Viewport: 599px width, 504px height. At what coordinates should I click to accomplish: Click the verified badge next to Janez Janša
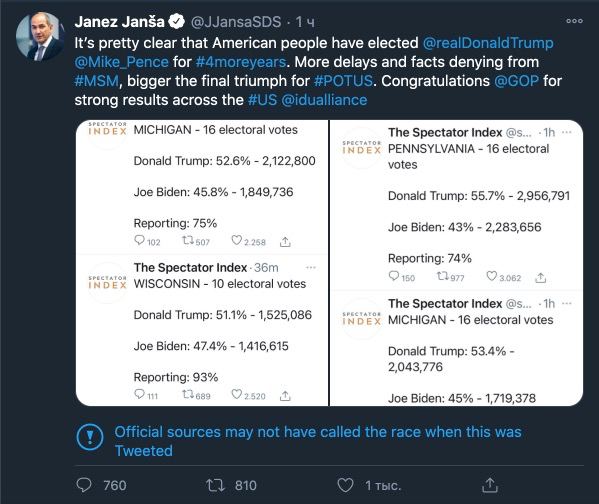(x=177, y=22)
